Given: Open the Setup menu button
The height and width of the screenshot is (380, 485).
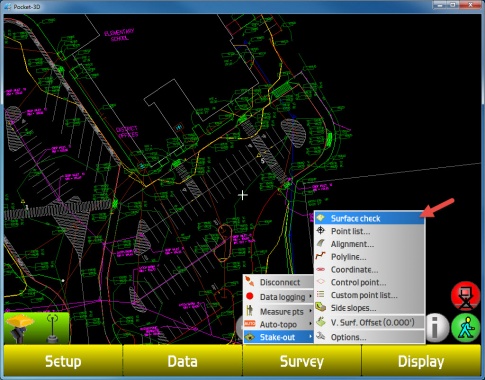Looking at the screenshot, I should pos(63,361).
